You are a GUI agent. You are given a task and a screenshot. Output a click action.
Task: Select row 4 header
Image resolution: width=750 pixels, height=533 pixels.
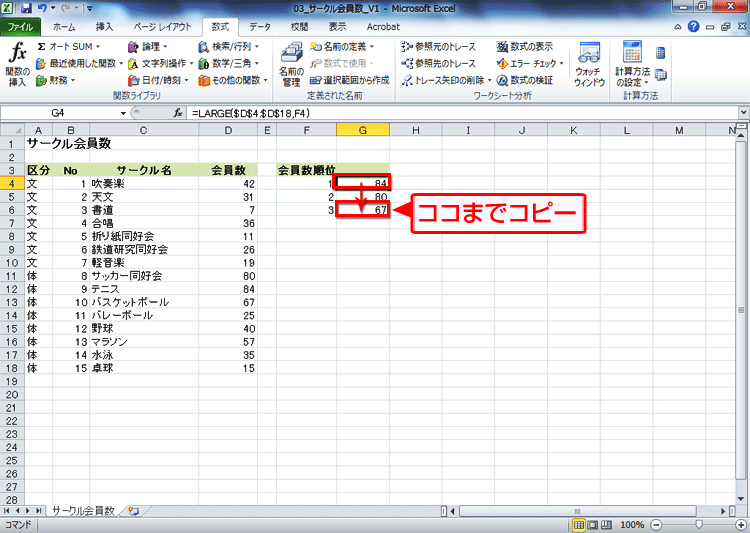(12, 184)
